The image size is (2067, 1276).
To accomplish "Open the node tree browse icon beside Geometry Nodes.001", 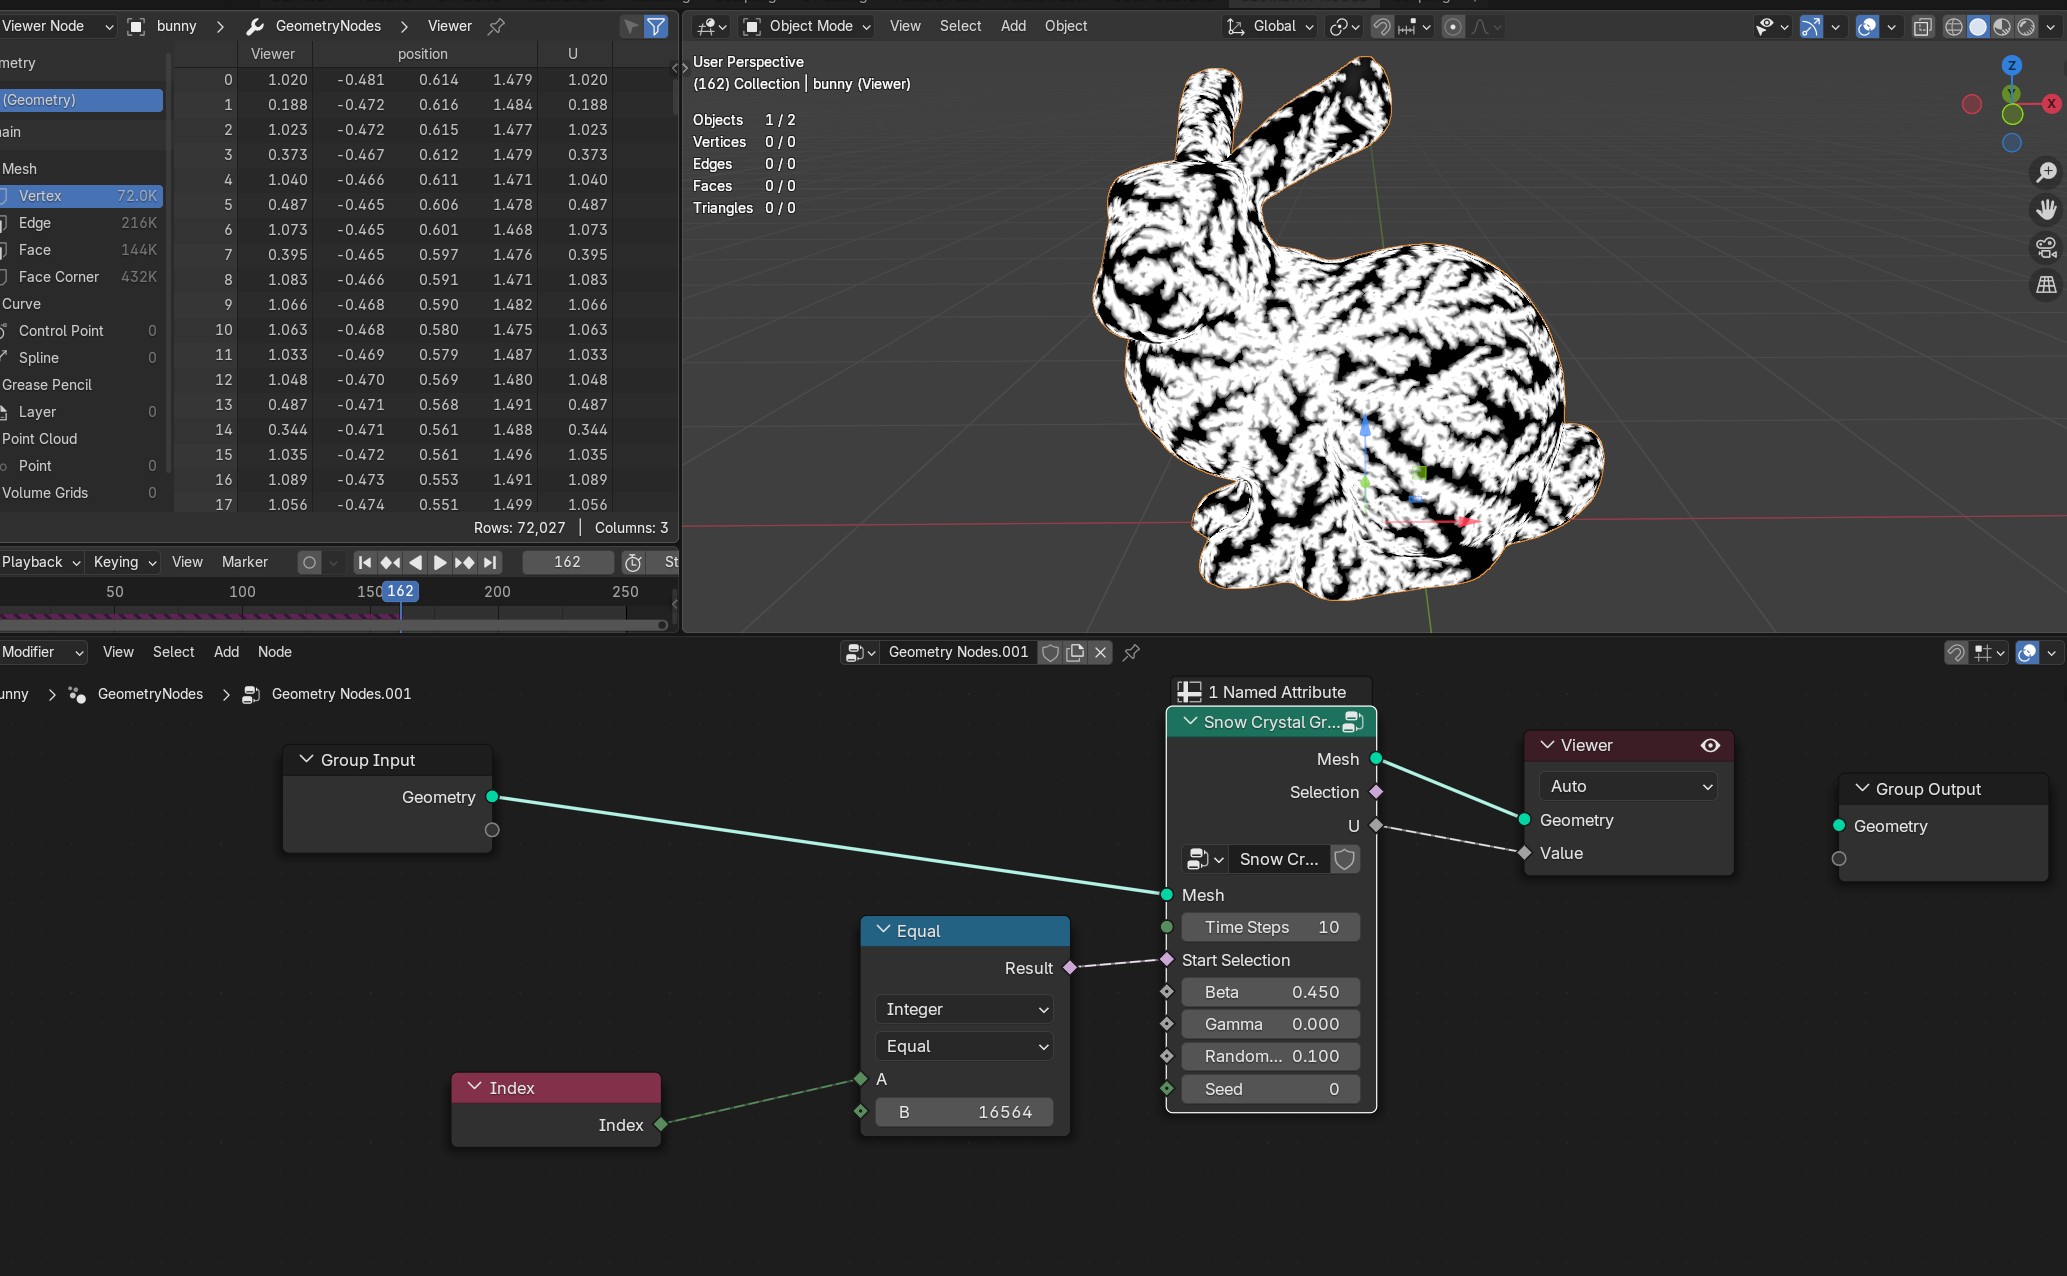I will click(x=860, y=652).
